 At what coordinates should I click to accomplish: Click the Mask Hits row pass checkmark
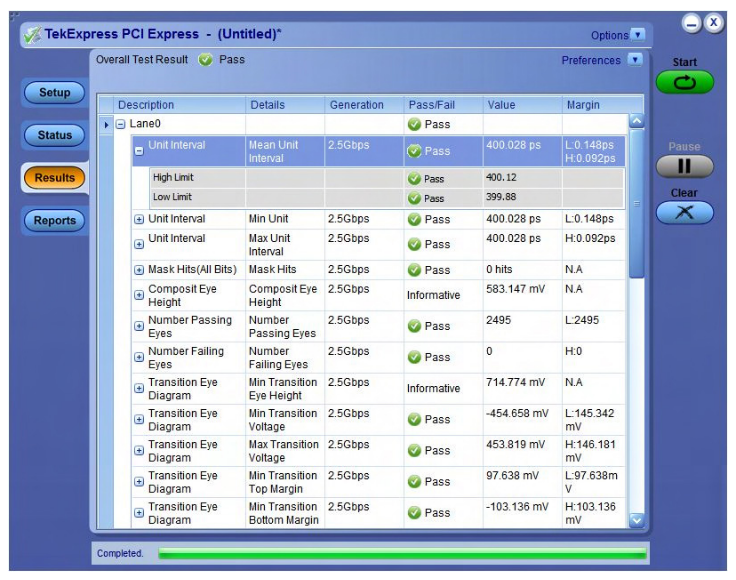(x=414, y=270)
